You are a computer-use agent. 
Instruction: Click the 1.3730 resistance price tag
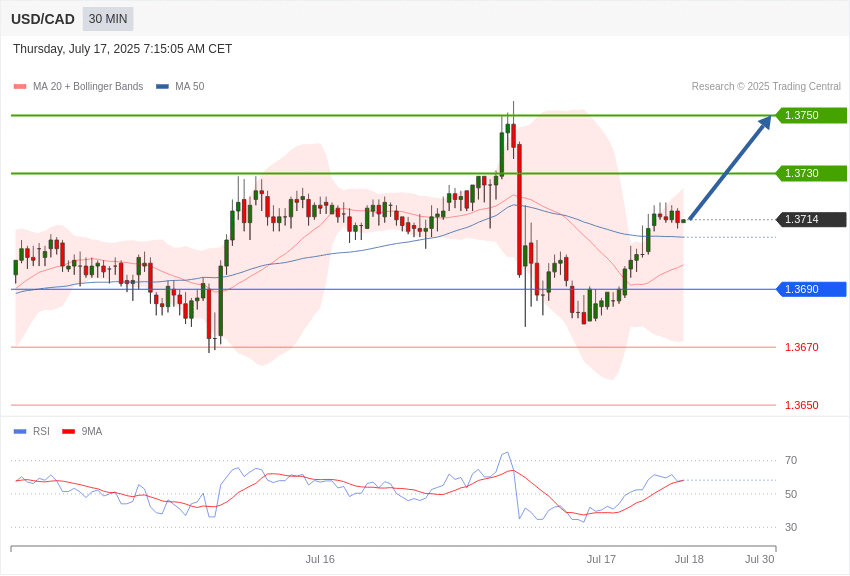pyautogui.click(x=809, y=173)
